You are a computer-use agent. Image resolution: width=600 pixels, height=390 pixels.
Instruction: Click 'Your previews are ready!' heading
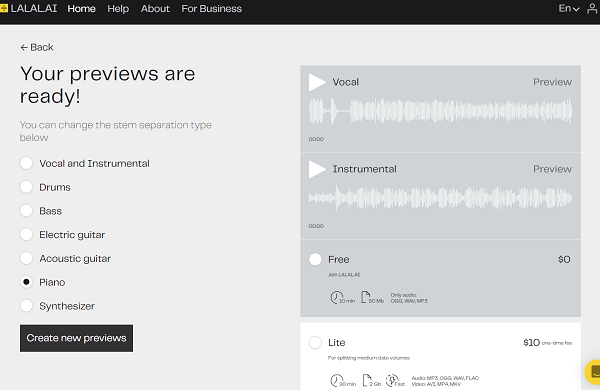[108, 85]
